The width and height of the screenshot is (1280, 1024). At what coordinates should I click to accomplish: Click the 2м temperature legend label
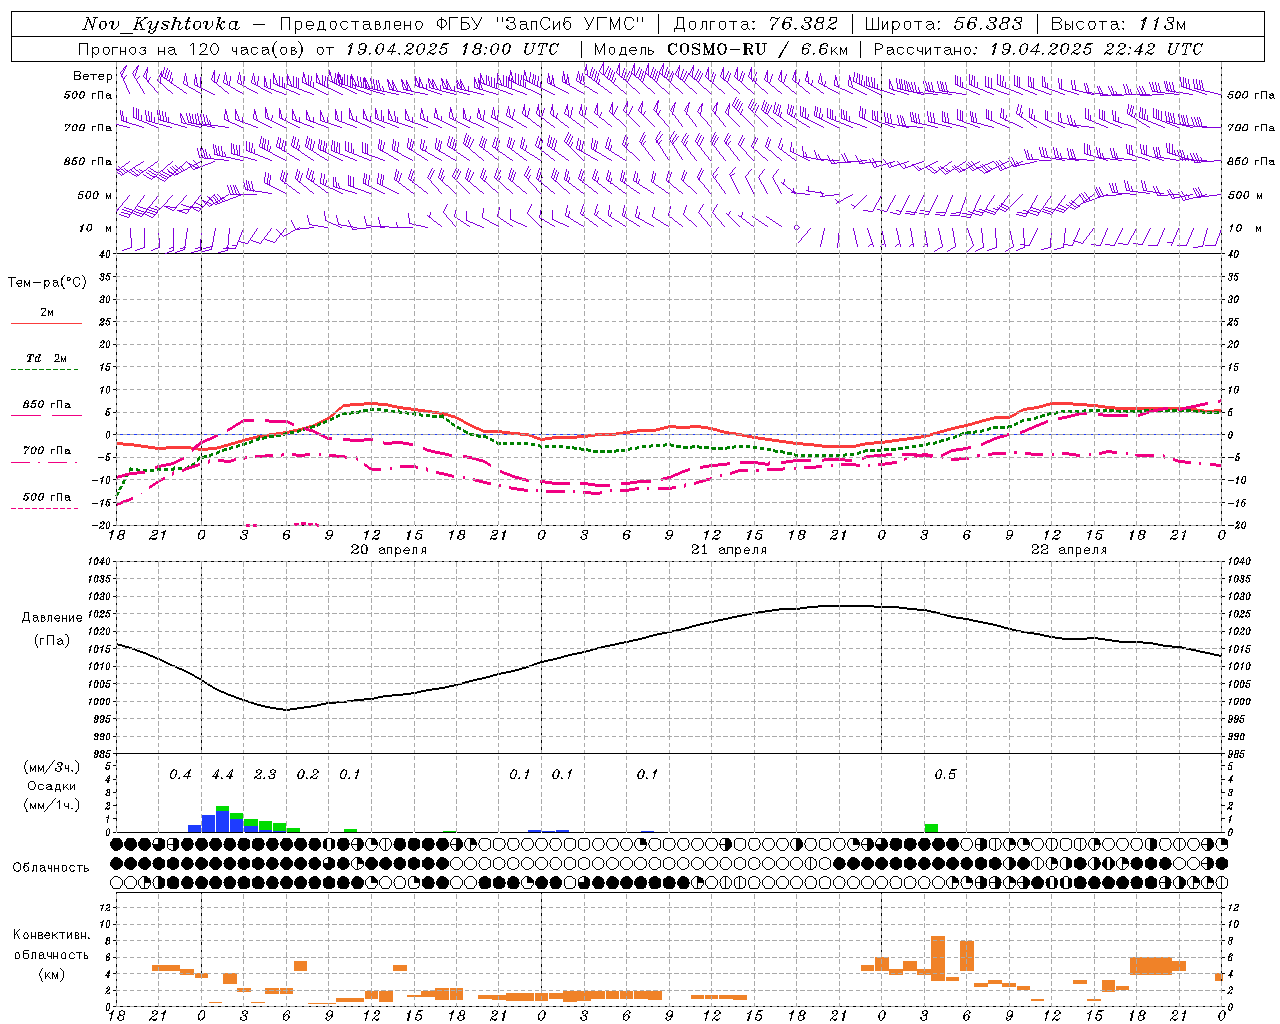[x=47, y=313]
